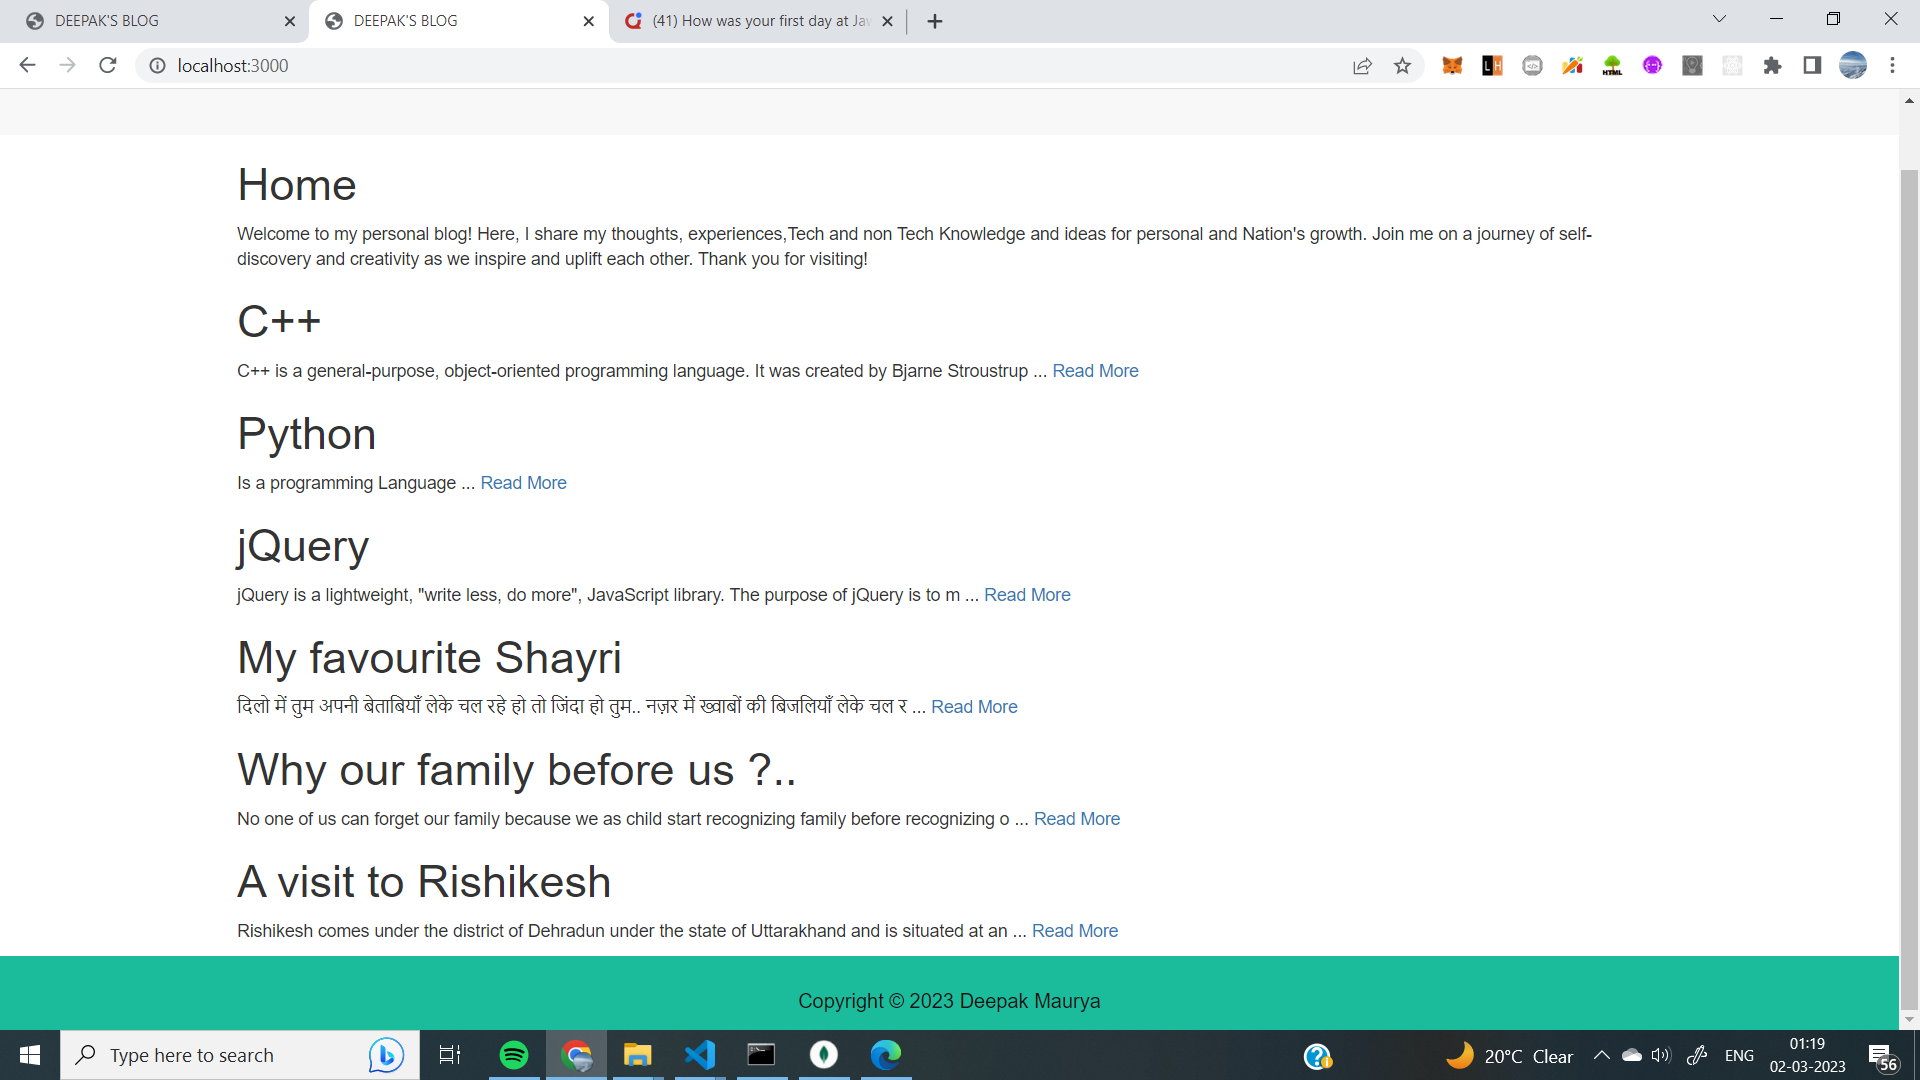Open the LeetHub extension icon
1920x1080 pixels.
pyautogui.click(x=1492, y=65)
